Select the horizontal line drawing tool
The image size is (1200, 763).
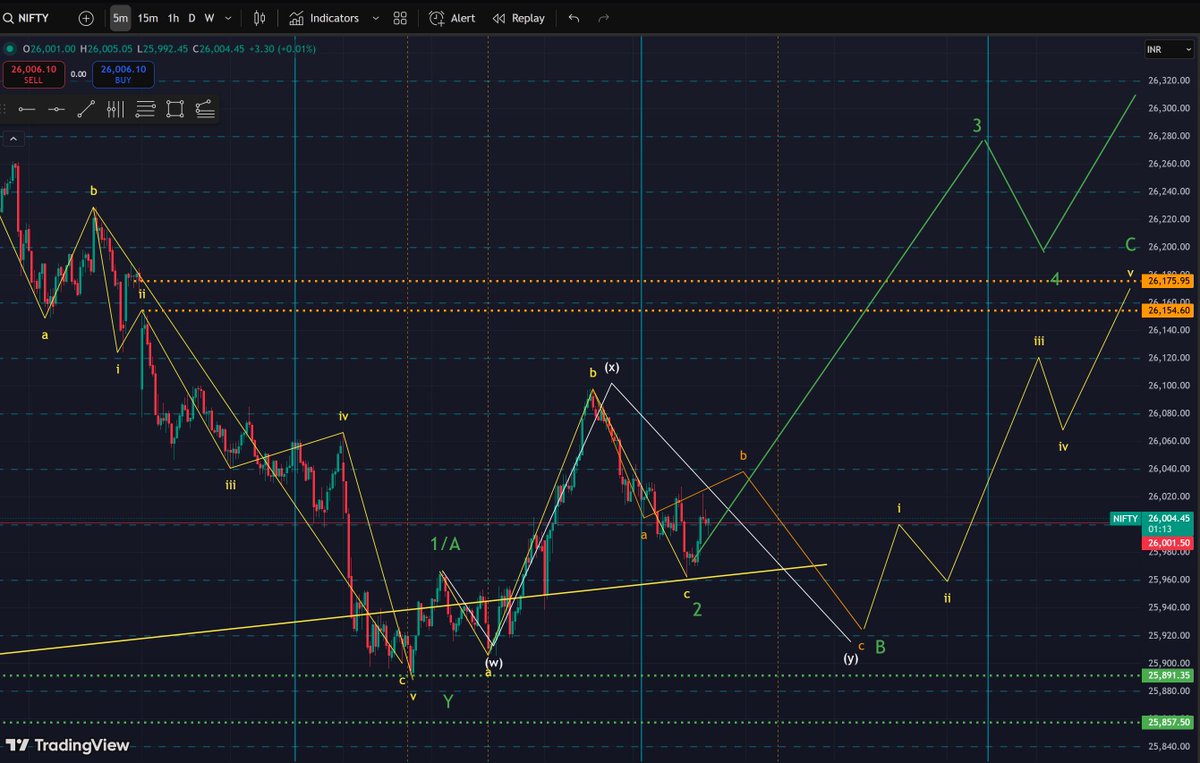[x=27, y=108]
